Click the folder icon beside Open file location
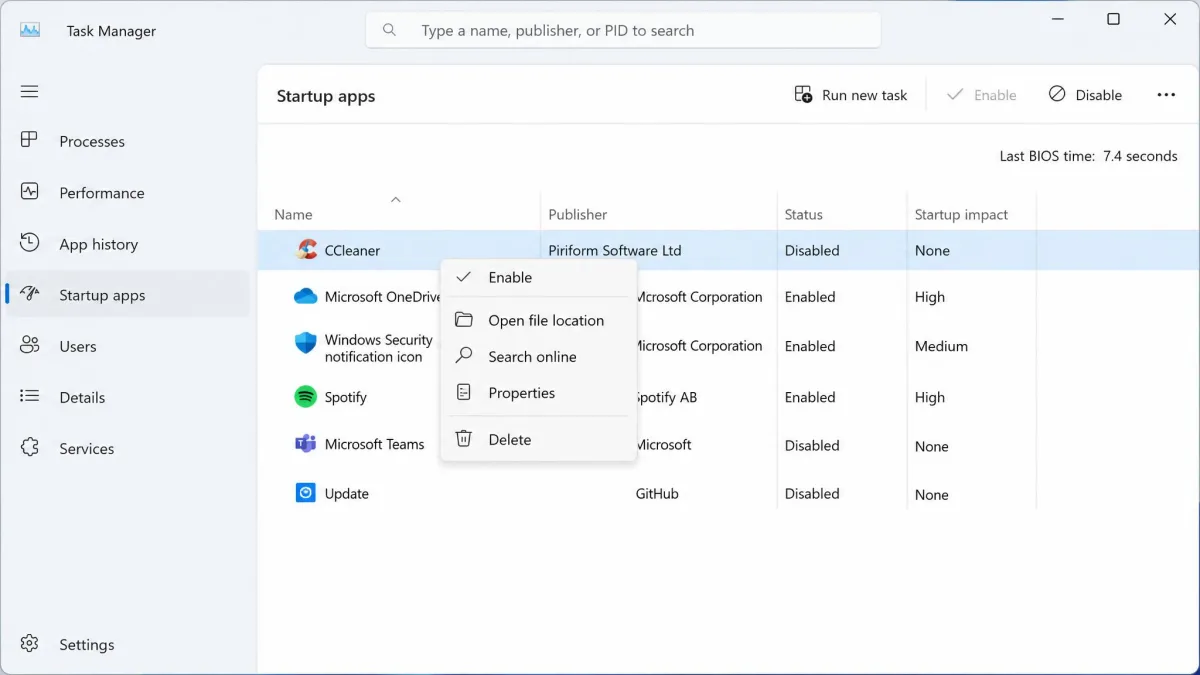The width and height of the screenshot is (1200, 675). 464,320
